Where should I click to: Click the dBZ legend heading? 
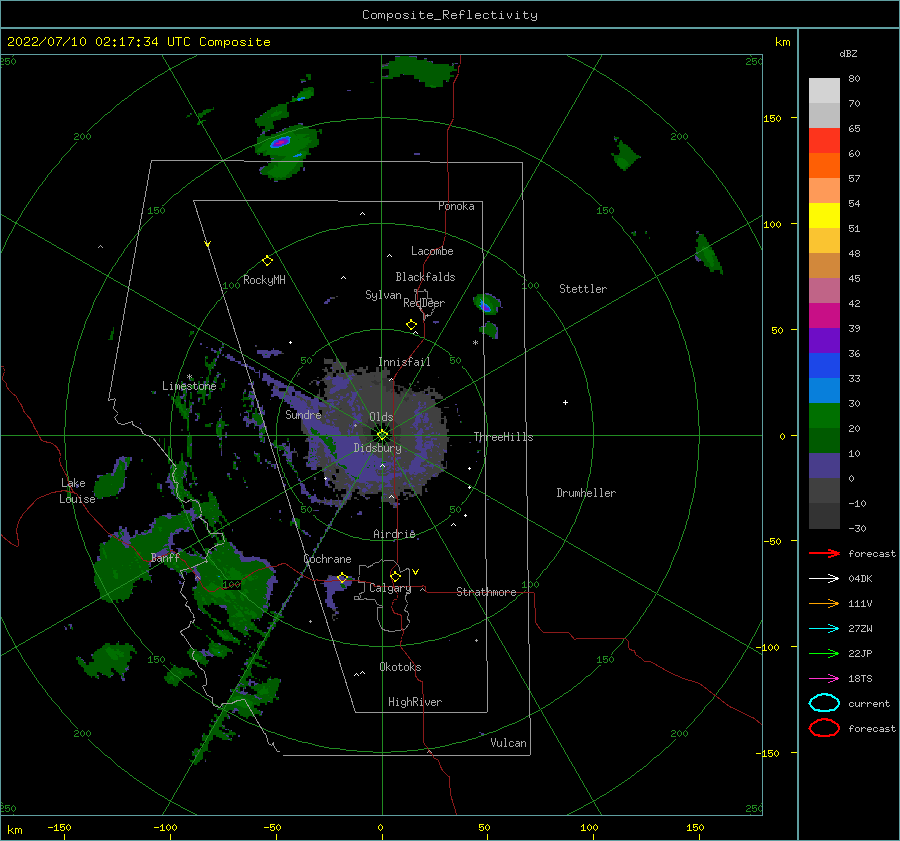point(848,53)
